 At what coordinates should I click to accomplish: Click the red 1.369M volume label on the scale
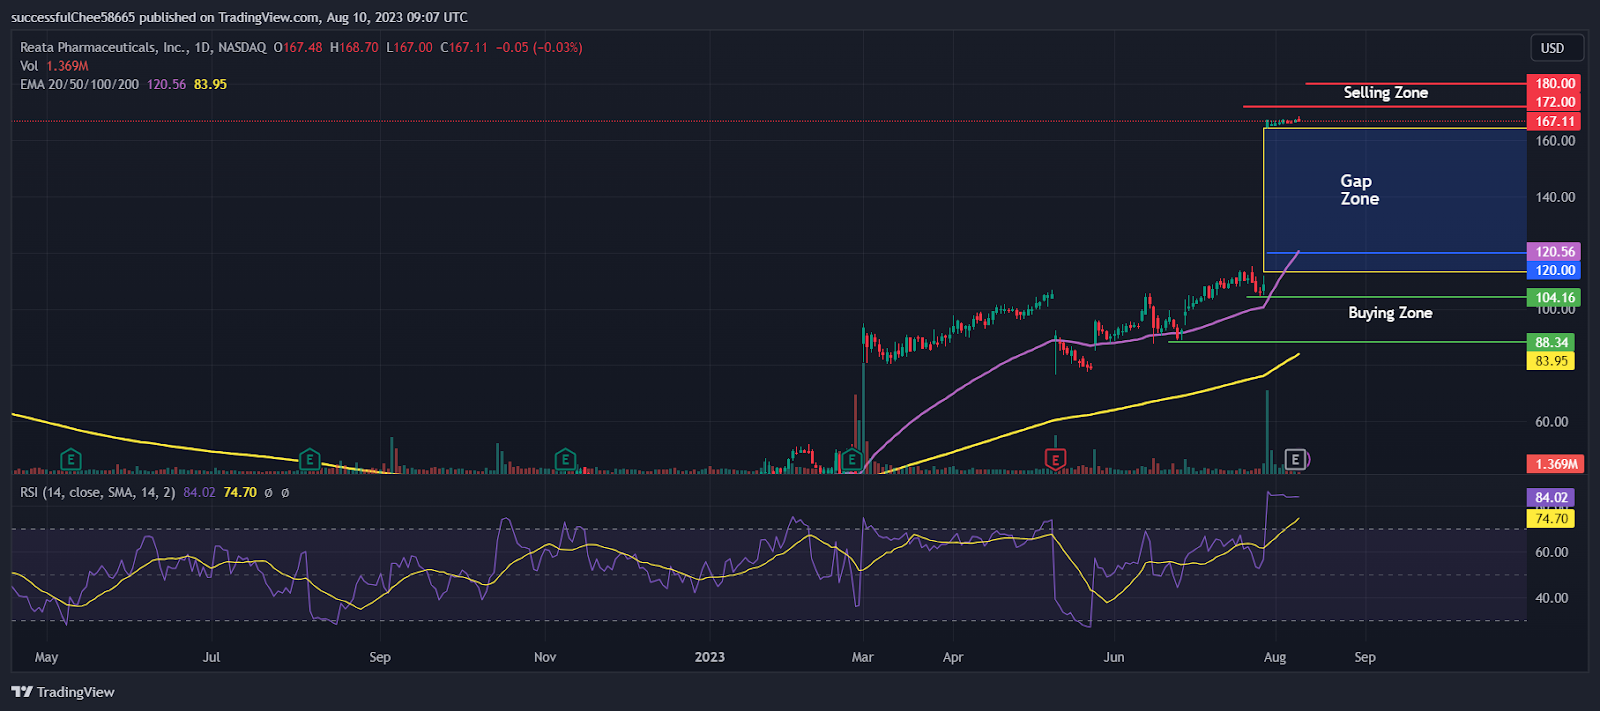[1554, 464]
